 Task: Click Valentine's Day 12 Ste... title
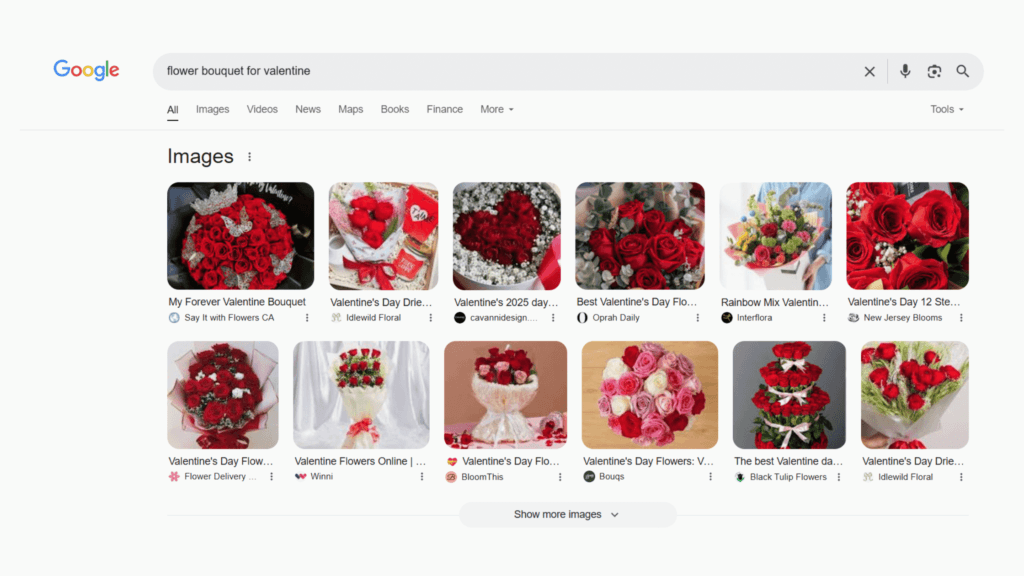tap(904, 302)
